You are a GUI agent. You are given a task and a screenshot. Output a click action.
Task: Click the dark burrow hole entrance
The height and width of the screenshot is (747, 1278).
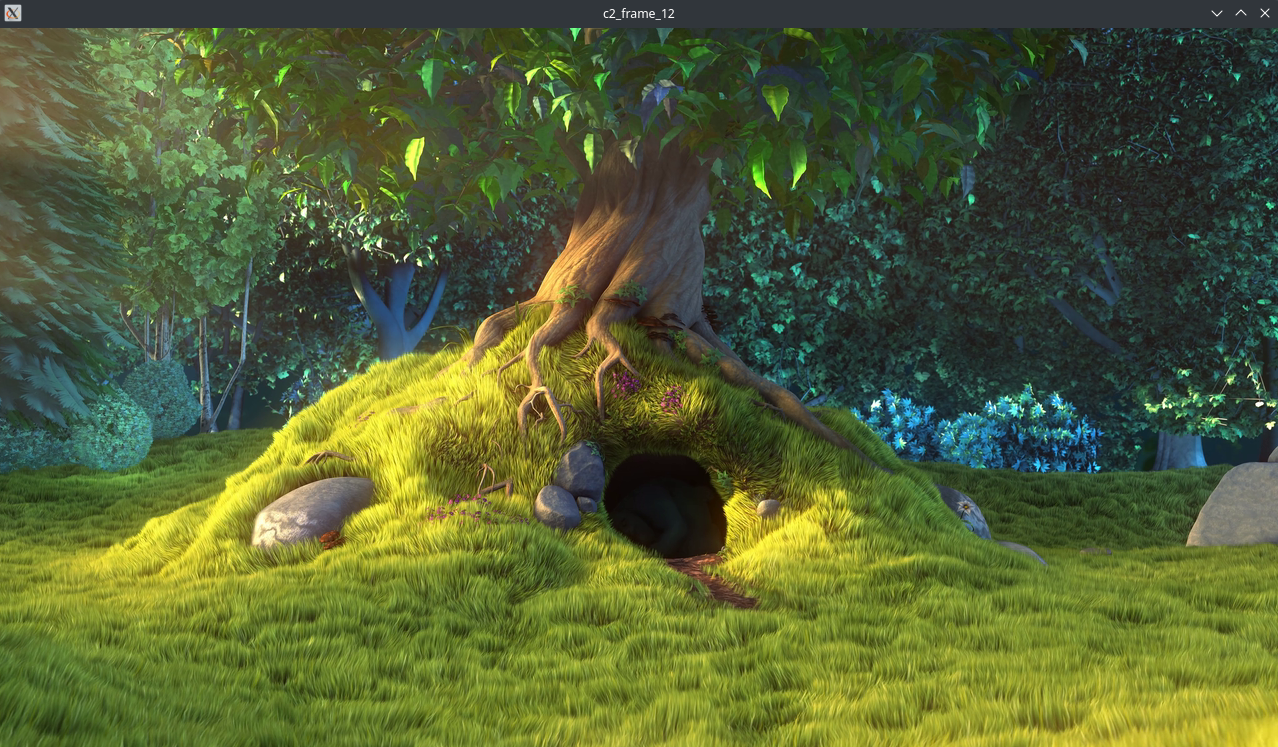click(664, 503)
